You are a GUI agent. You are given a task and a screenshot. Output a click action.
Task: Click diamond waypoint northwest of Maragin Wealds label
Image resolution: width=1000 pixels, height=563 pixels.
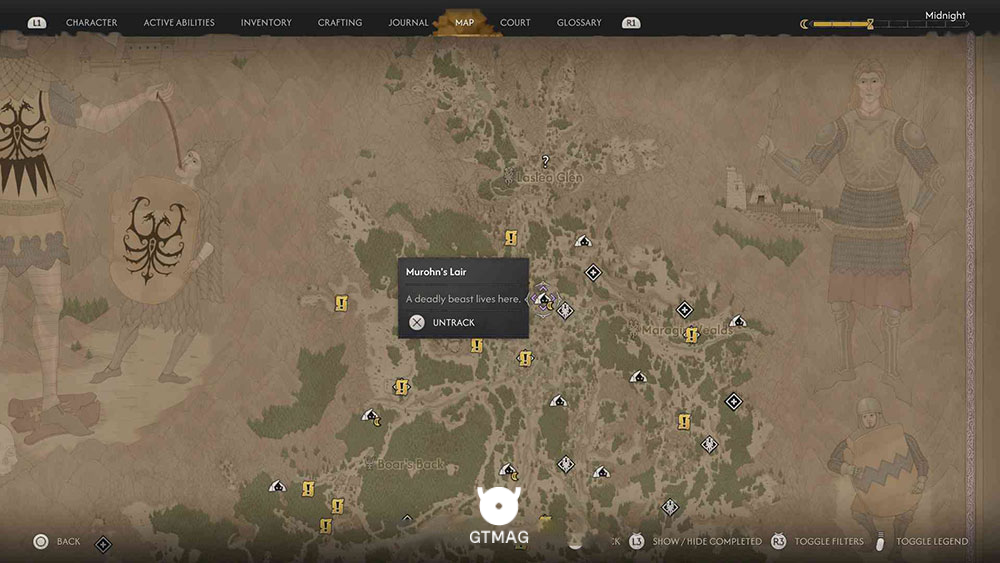click(684, 310)
